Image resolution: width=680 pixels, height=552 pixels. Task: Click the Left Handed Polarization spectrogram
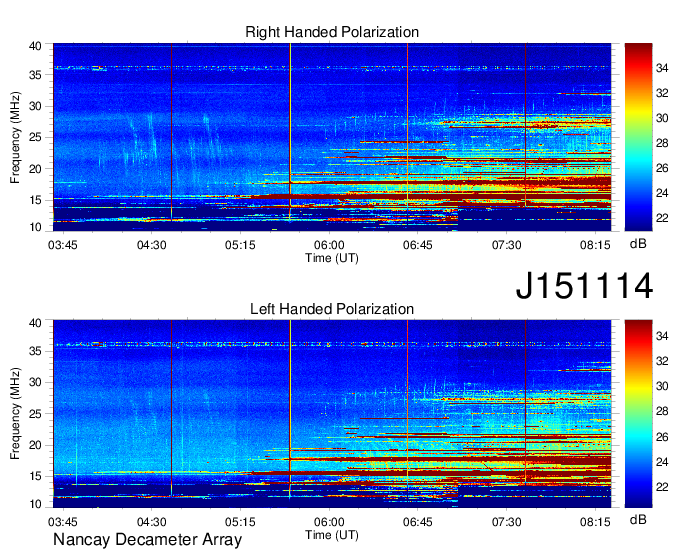click(x=332, y=414)
